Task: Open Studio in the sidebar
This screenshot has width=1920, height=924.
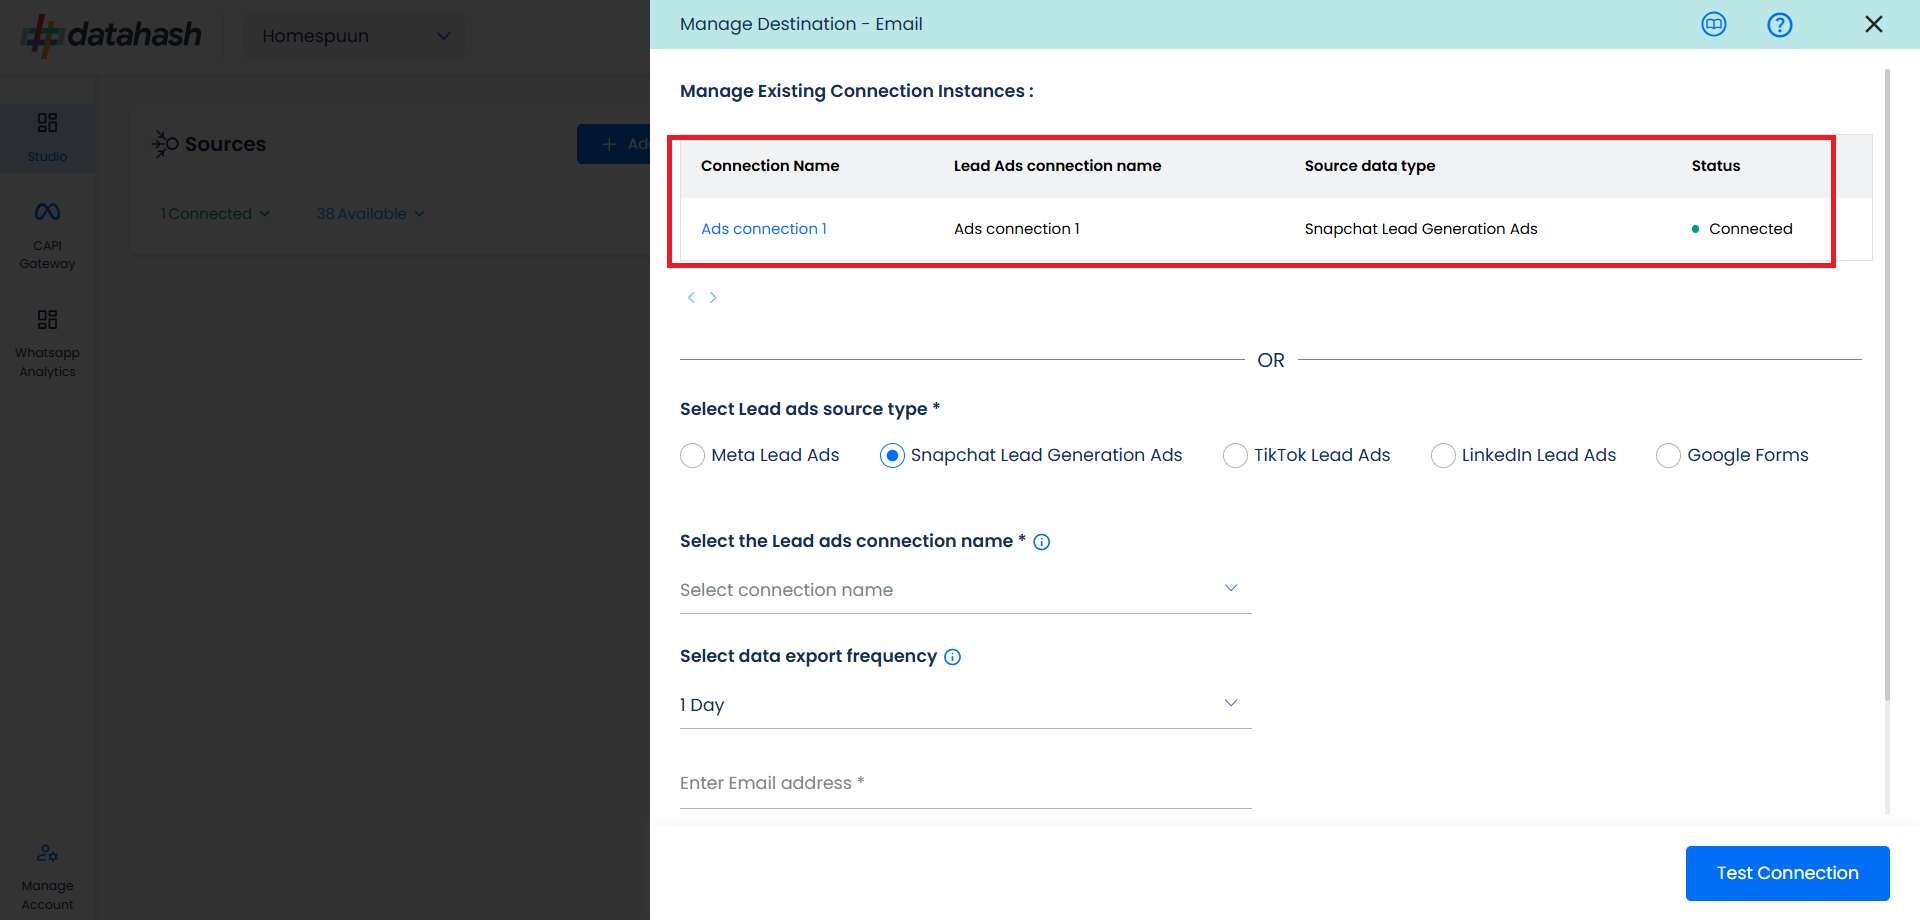Action: click(47, 138)
